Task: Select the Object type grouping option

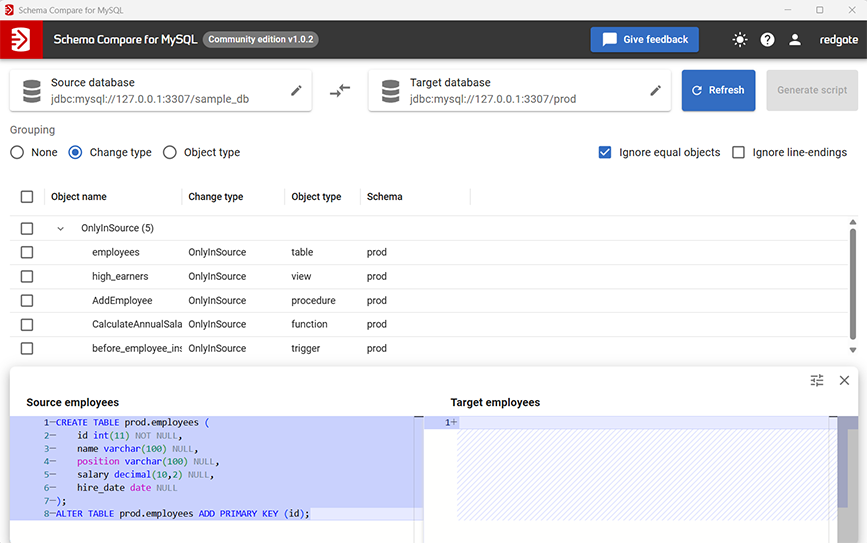Action: coord(170,153)
